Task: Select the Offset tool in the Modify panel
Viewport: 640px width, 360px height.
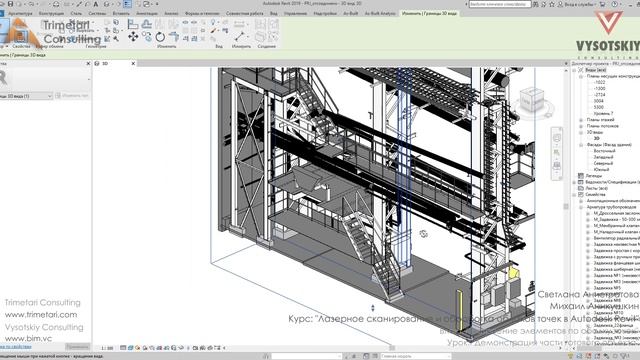Action: click(147, 24)
